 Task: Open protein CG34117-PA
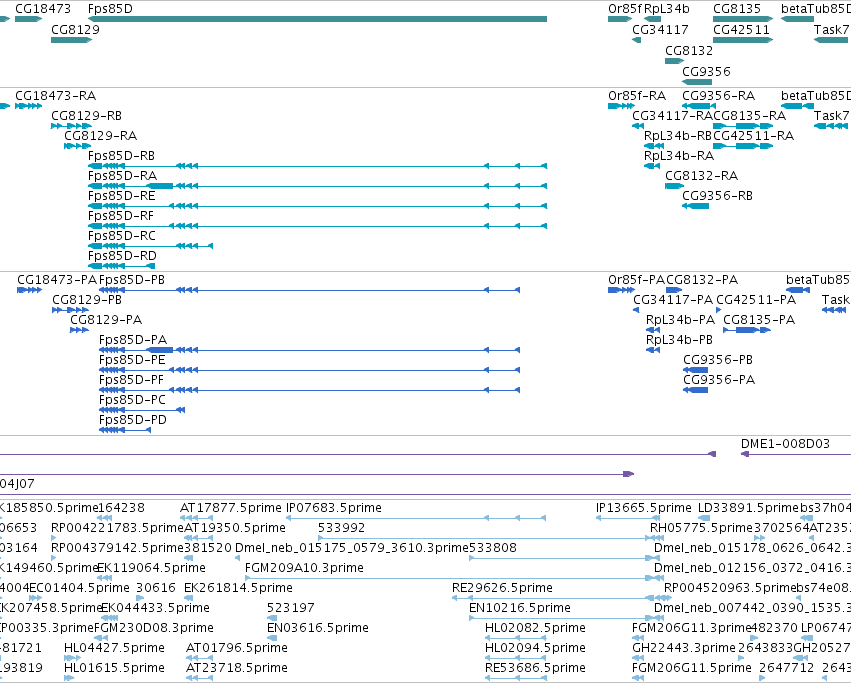pyautogui.click(x=673, y=300)
